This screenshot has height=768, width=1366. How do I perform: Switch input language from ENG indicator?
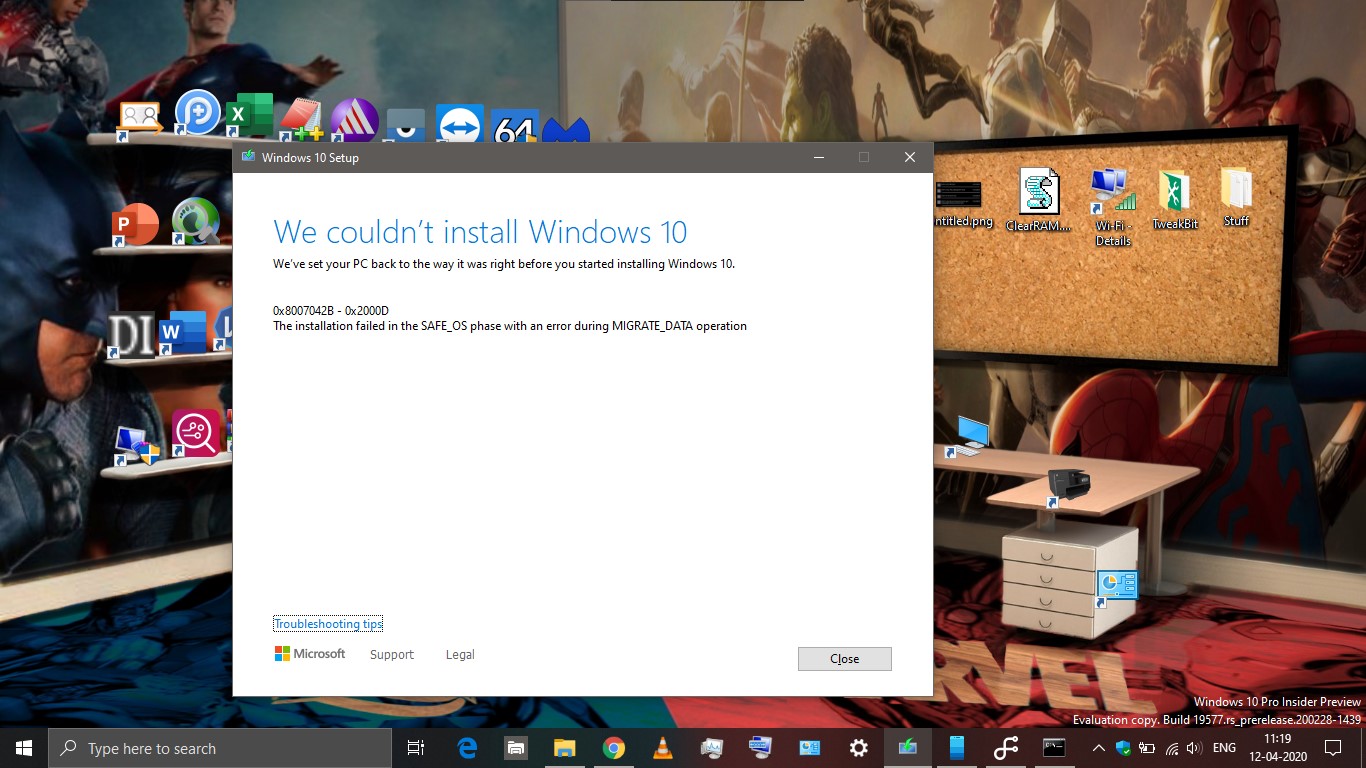[1224, 747]
